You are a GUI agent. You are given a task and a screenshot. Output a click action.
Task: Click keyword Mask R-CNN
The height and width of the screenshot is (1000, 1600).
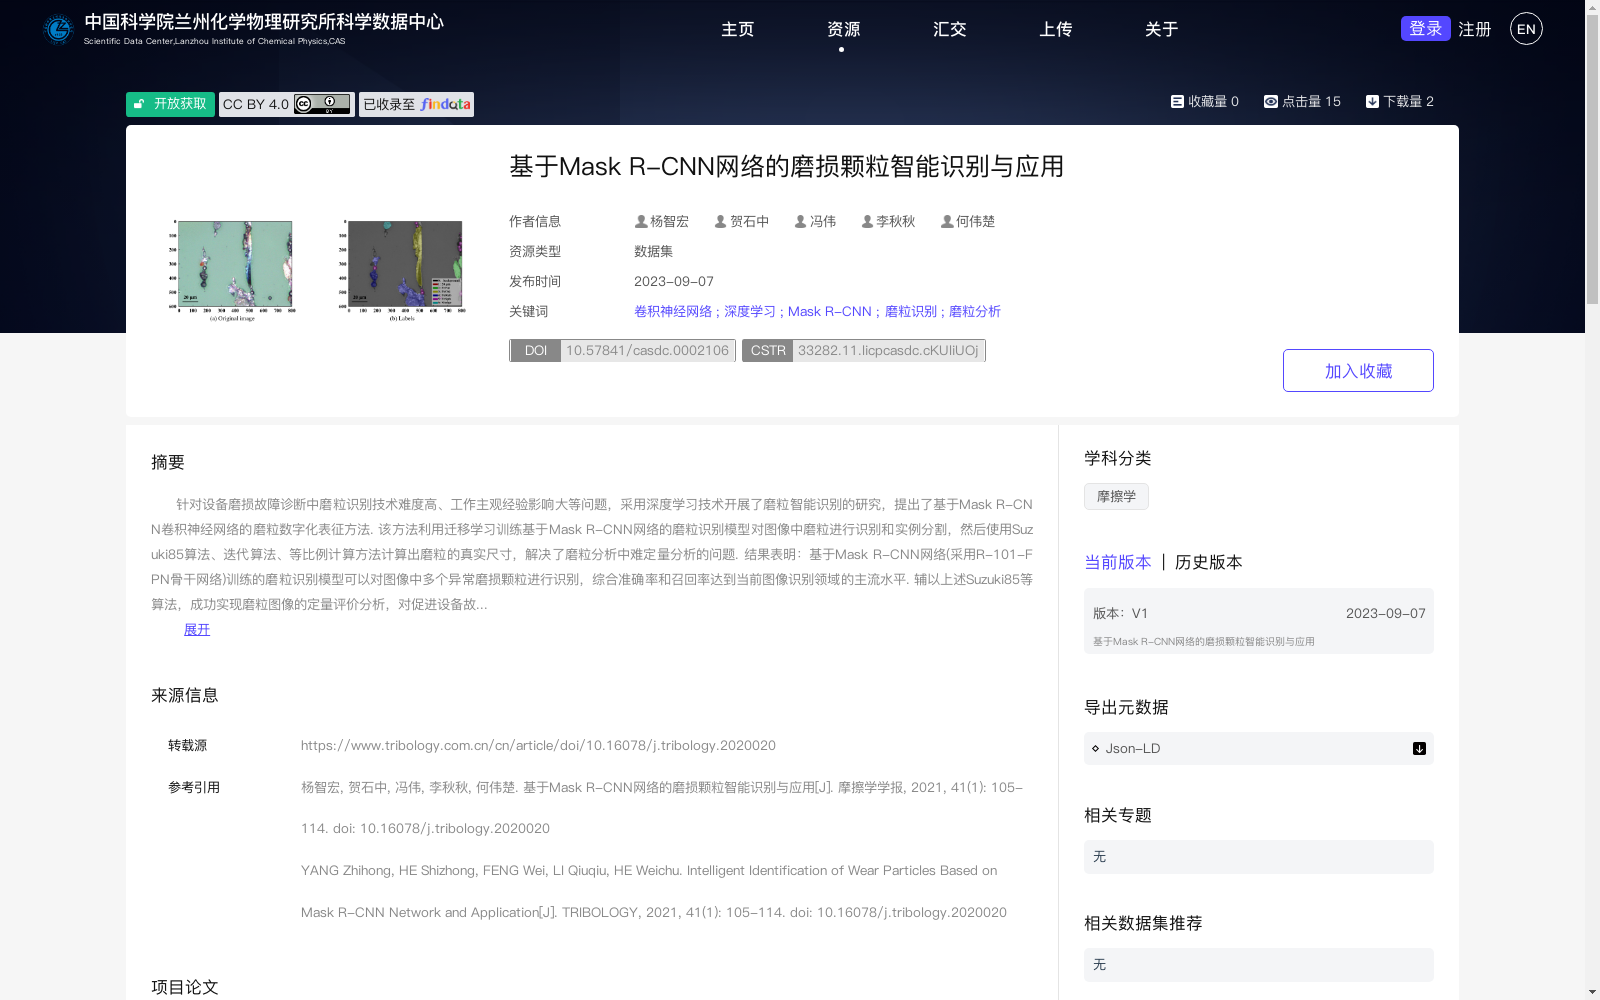pyautogui.click(x=830, y=312)
